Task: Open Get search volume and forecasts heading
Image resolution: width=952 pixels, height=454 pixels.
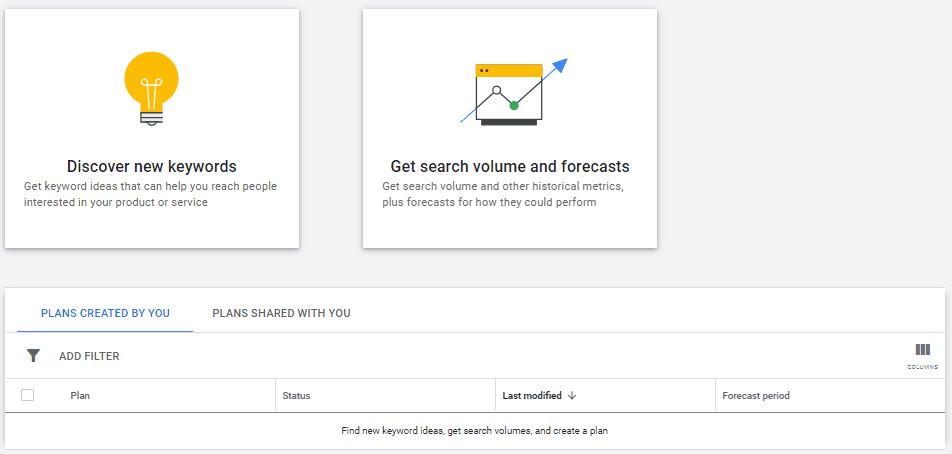Action: coord(509,166)
